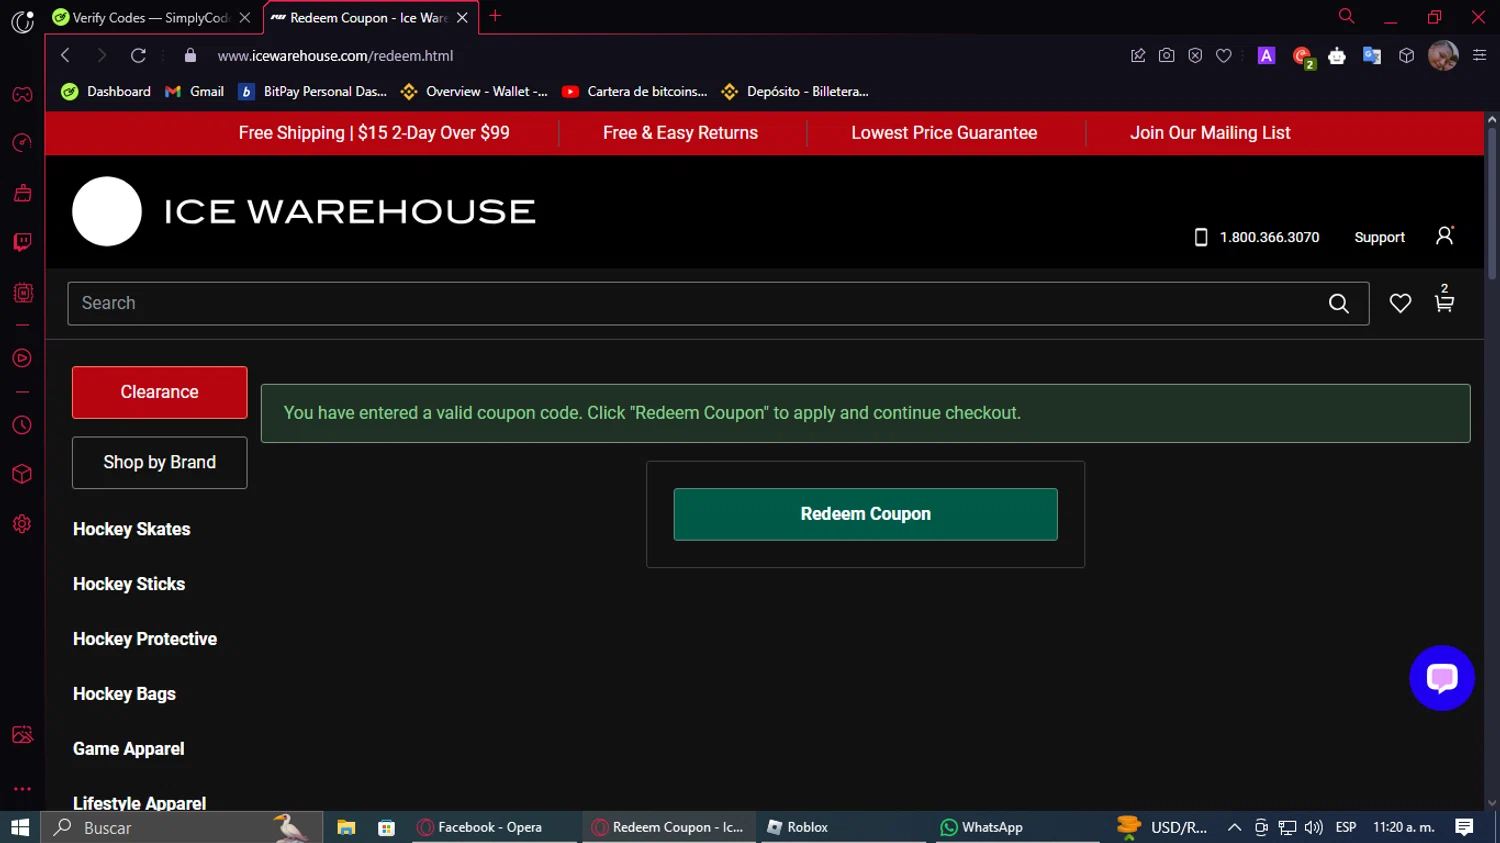Open the Overview - Wallet bookmark
This screenshot has height=843, width=1500.
tap(474, 91)
